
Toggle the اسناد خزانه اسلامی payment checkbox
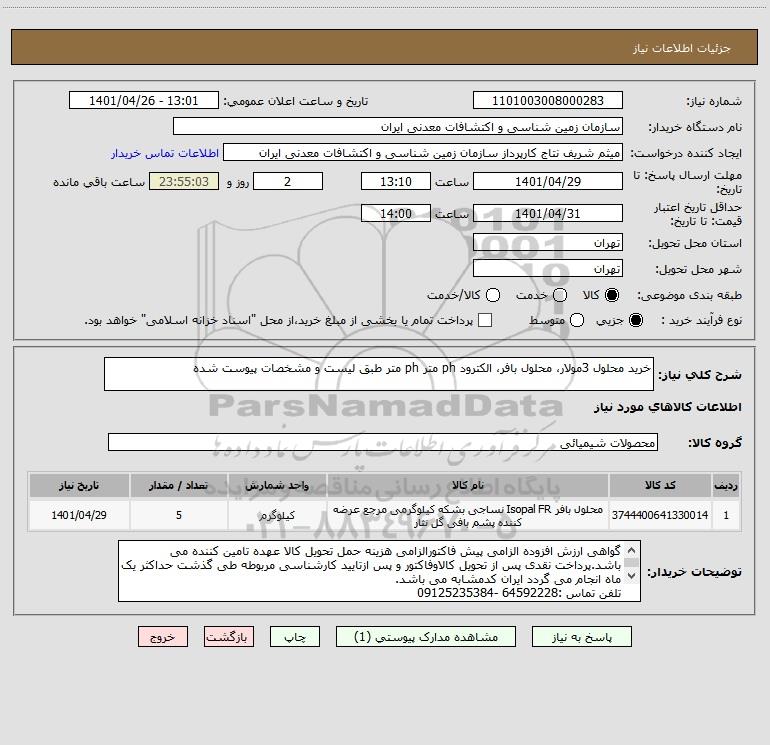pos(485,320)
